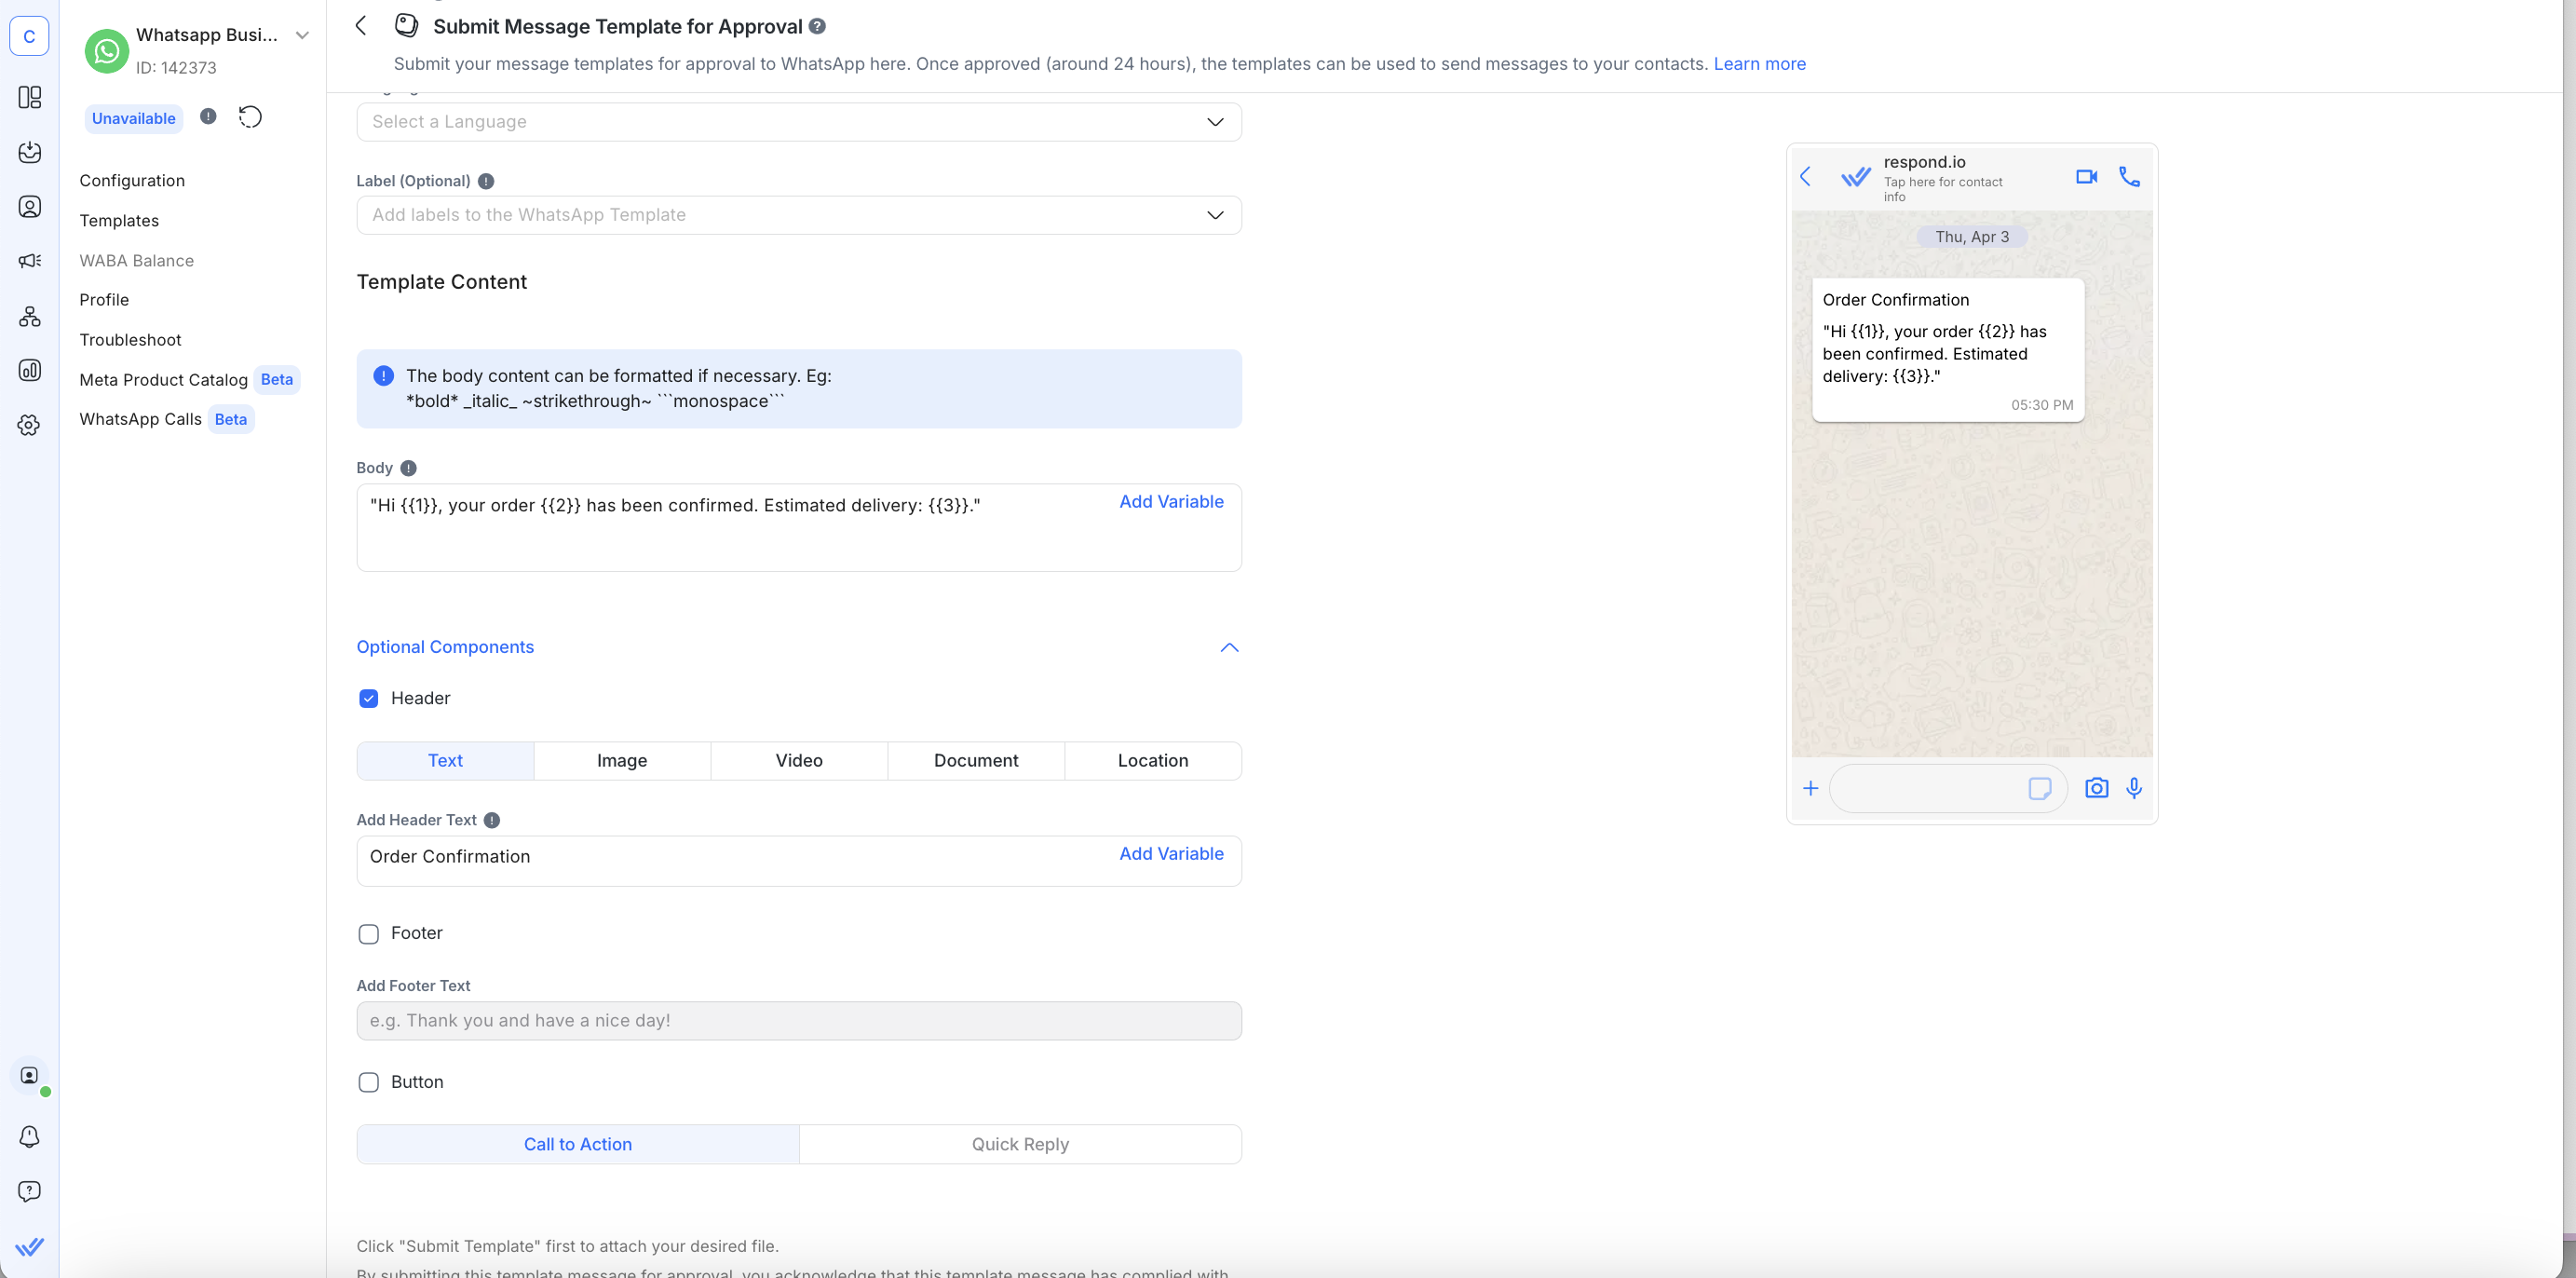Image resolution: width=2576 pixels, height=1278 pixels.
Task: Click the Learn more link
Action: click(1760, 63)
